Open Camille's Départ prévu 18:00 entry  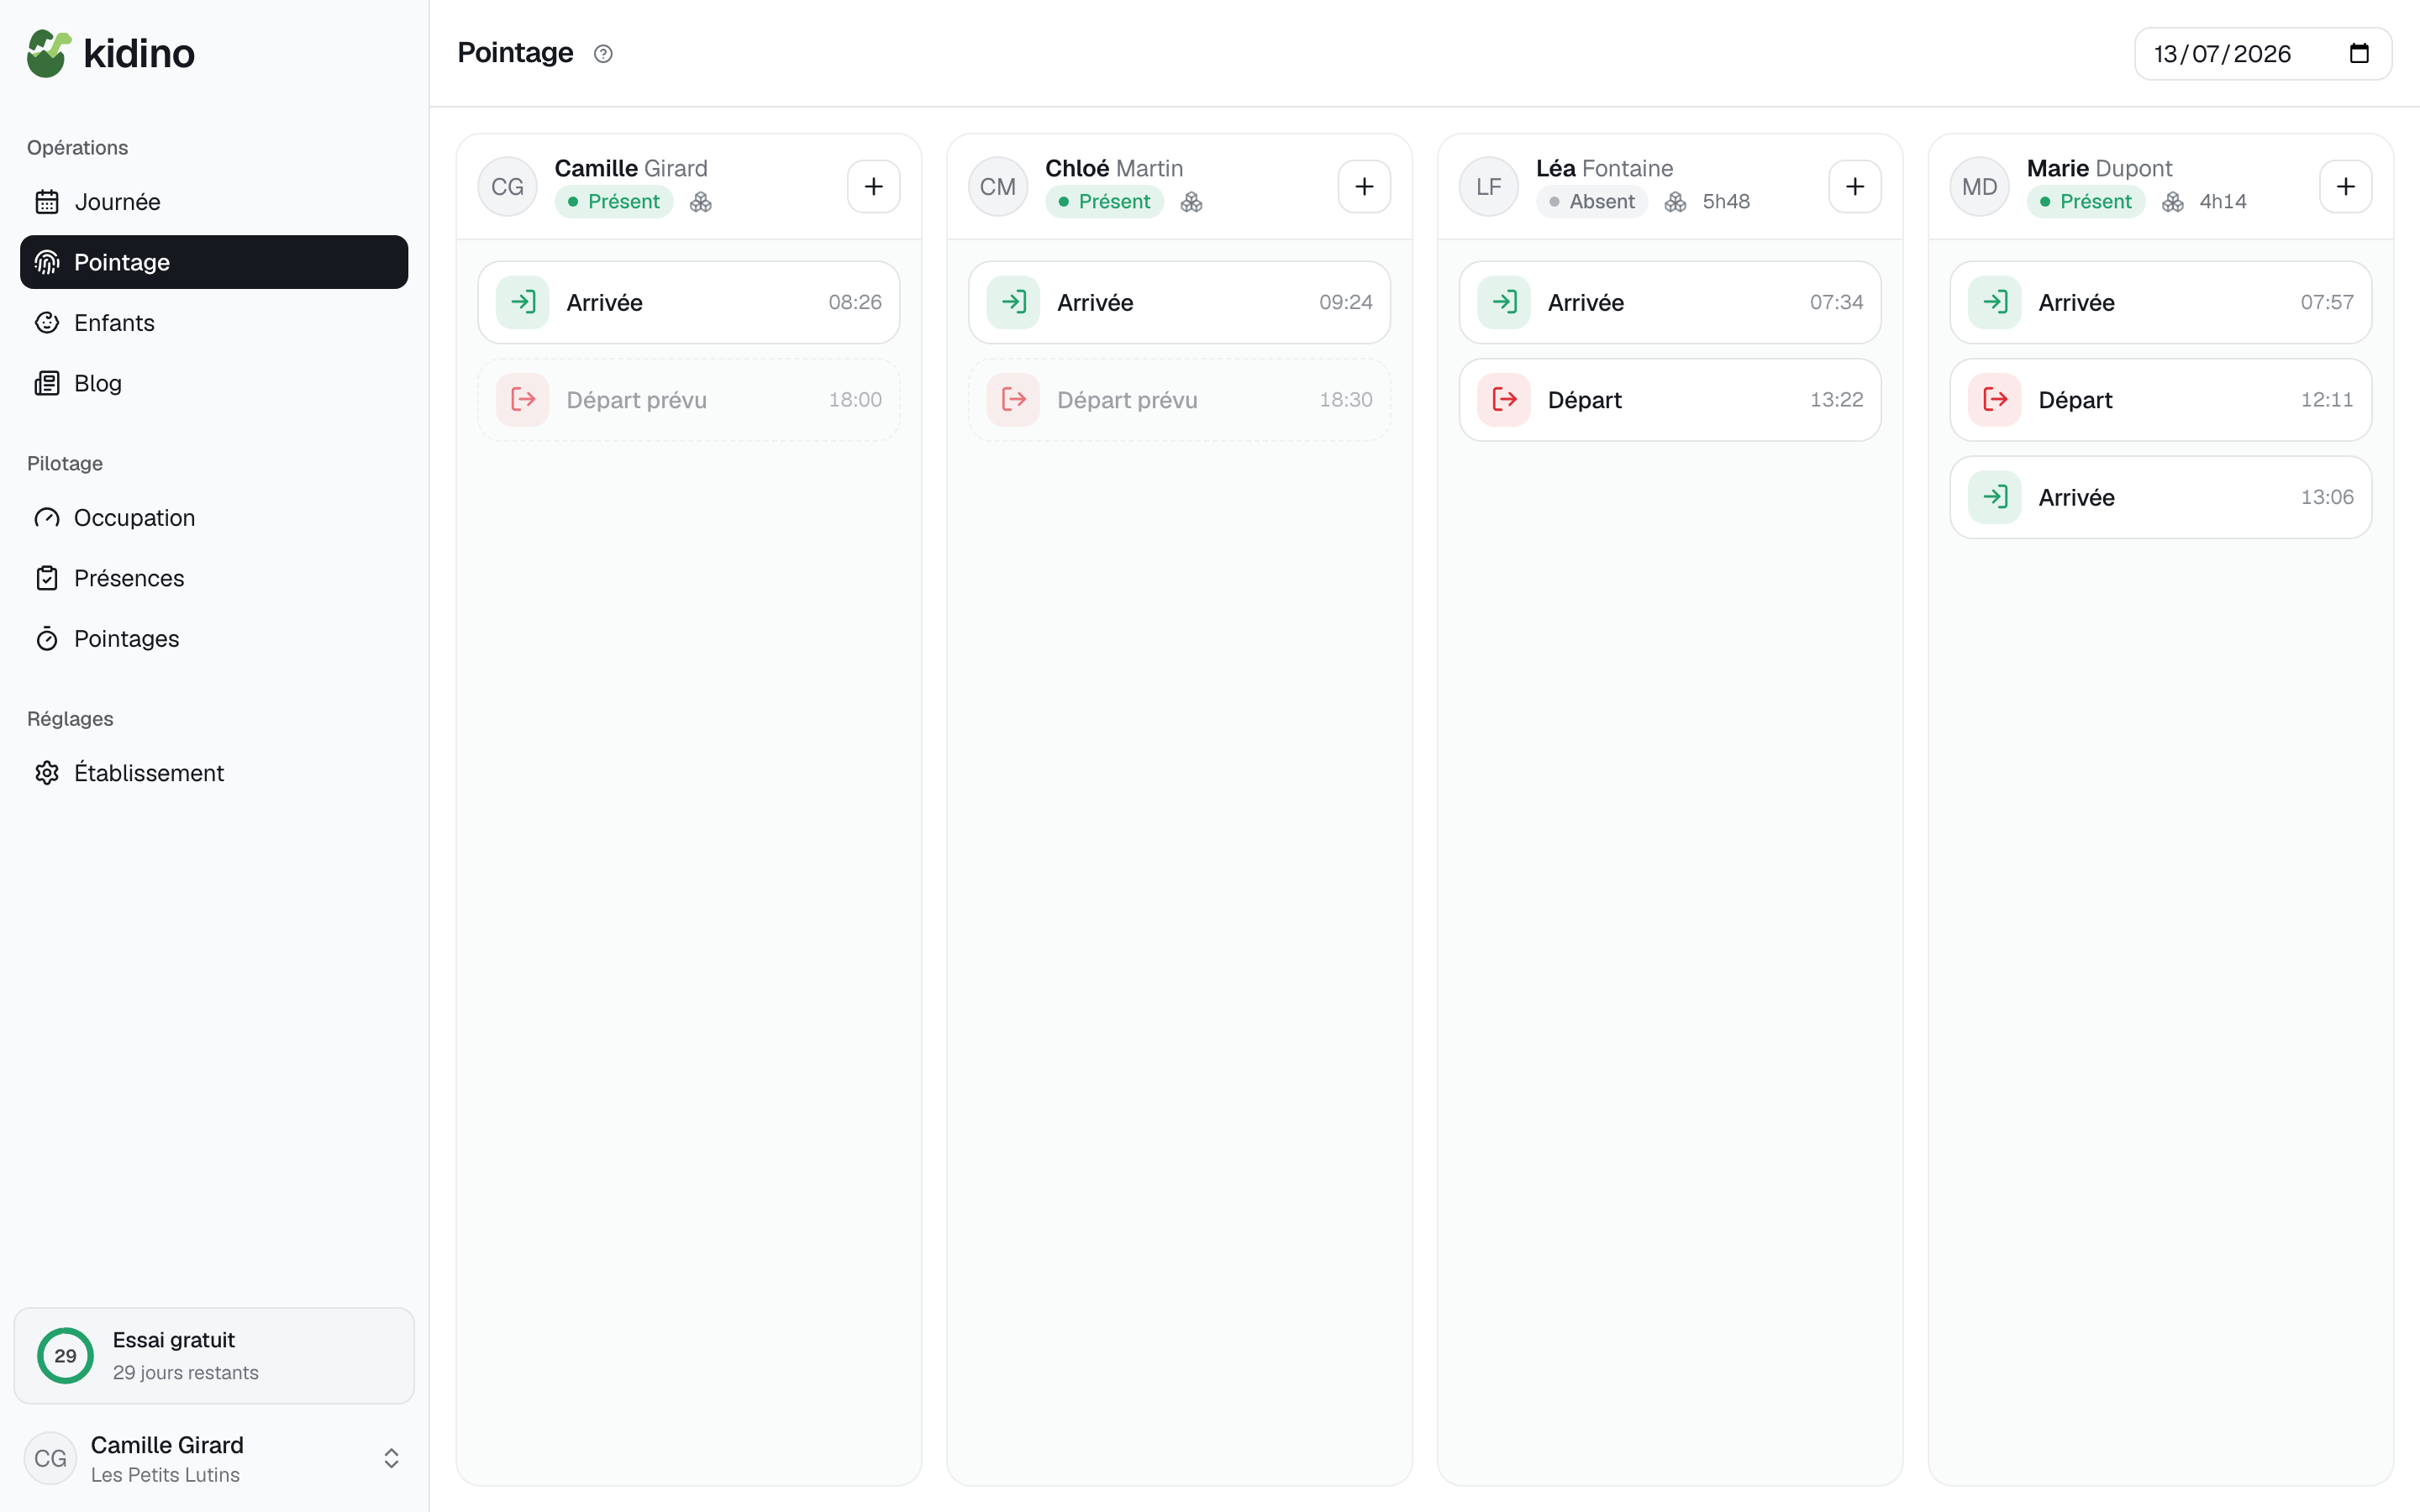click(689, 400)
